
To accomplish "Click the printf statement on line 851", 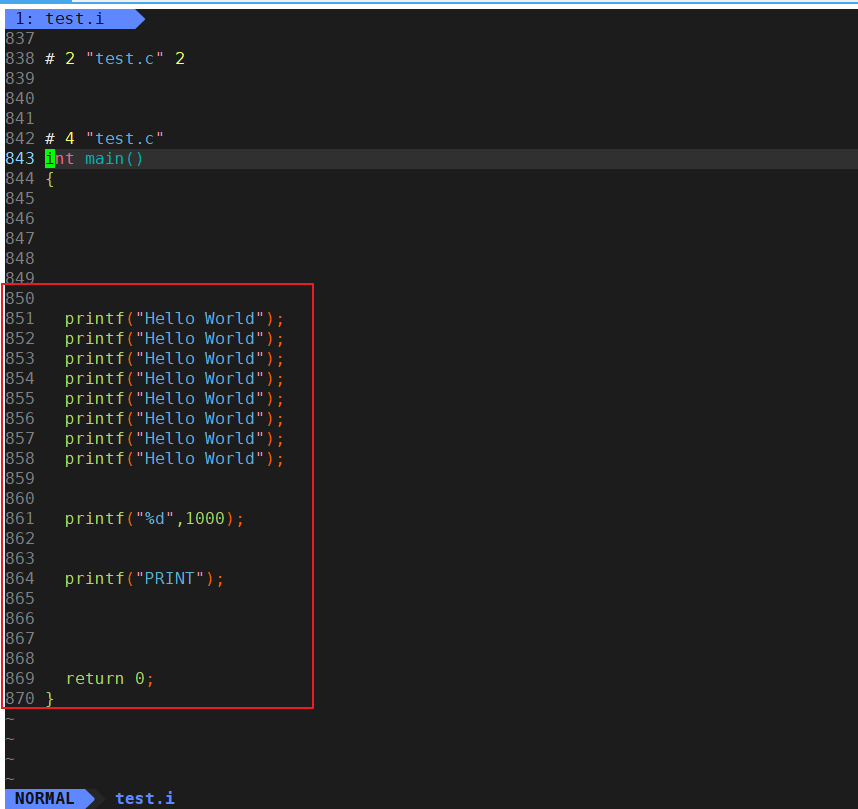I will point(174,319).
